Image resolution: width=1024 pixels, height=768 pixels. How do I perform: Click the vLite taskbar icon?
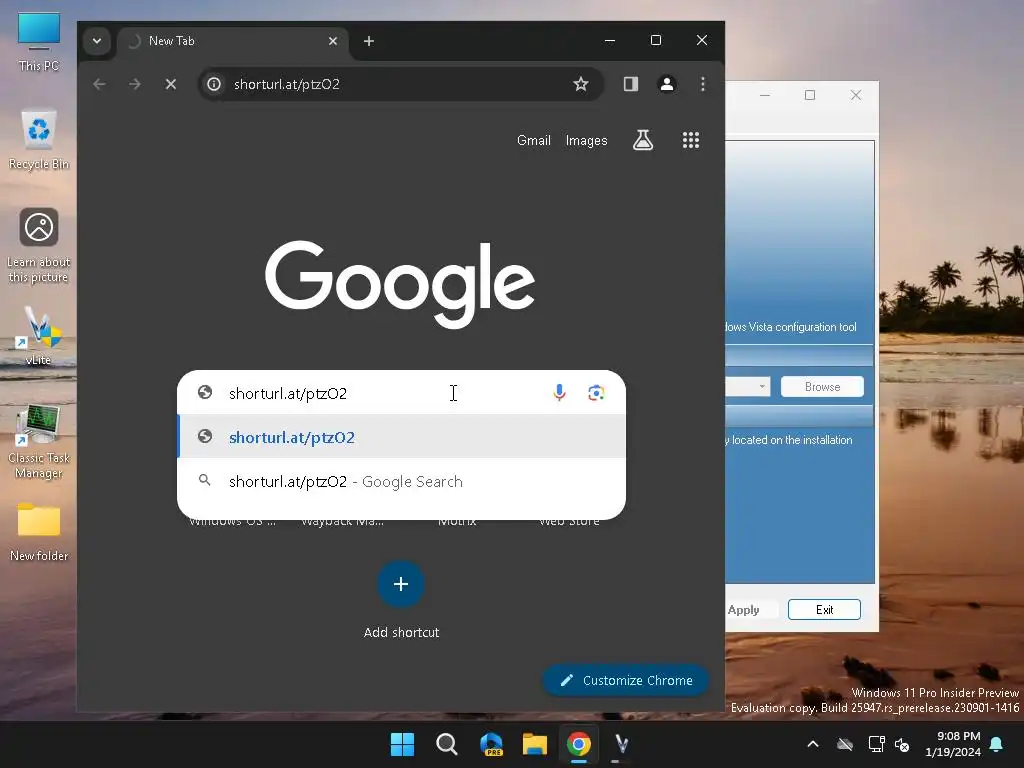(x=622, y=744)
